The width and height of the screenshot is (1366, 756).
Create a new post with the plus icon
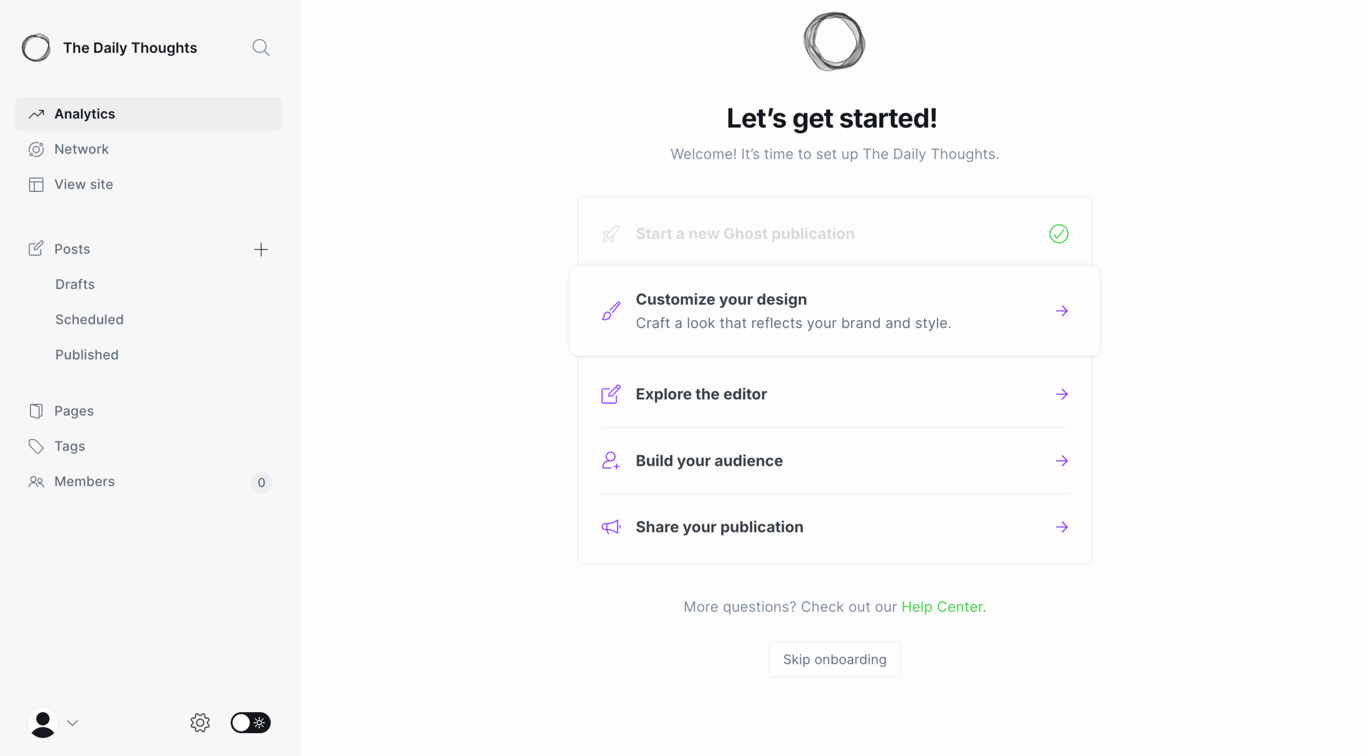click(x=261, y=248)
